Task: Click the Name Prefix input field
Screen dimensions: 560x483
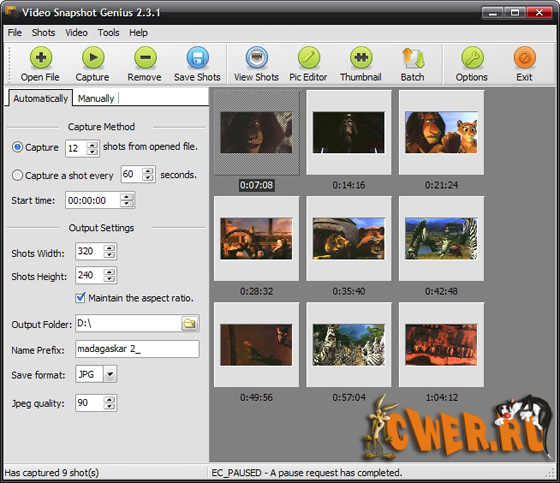Action: [x=137, y=349]
